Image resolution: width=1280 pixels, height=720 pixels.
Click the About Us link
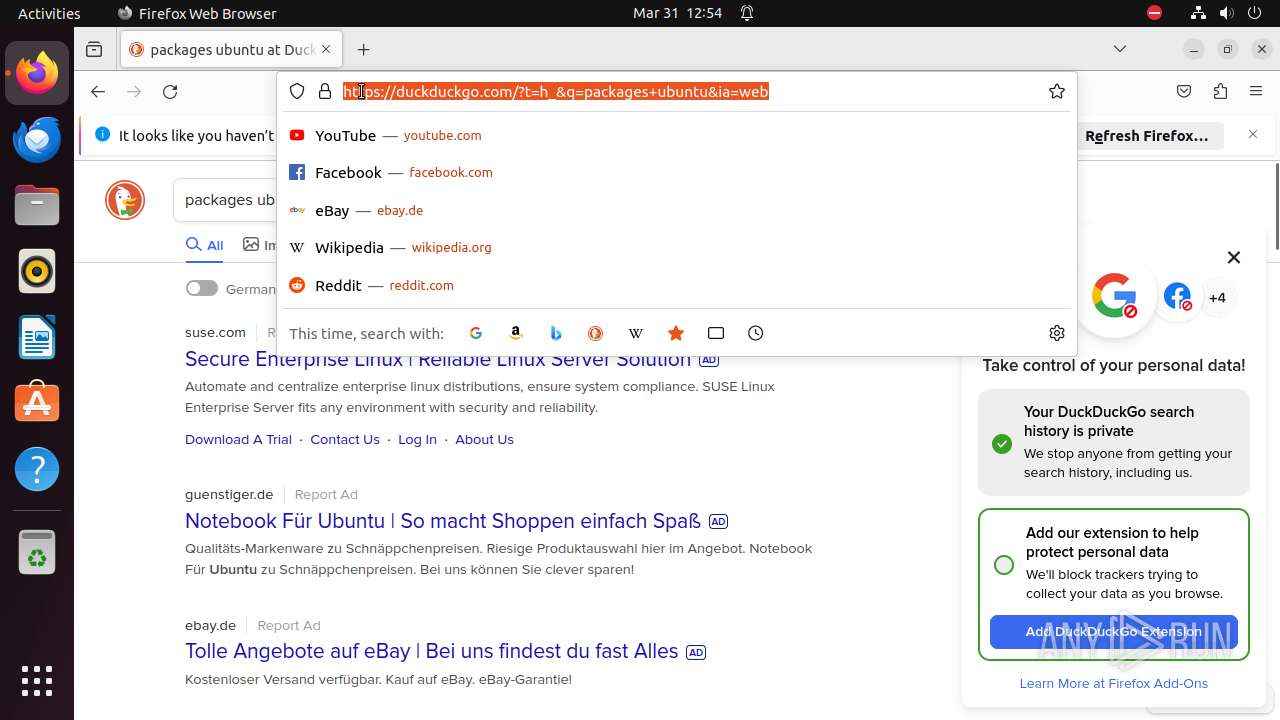(x=484, y=439)
